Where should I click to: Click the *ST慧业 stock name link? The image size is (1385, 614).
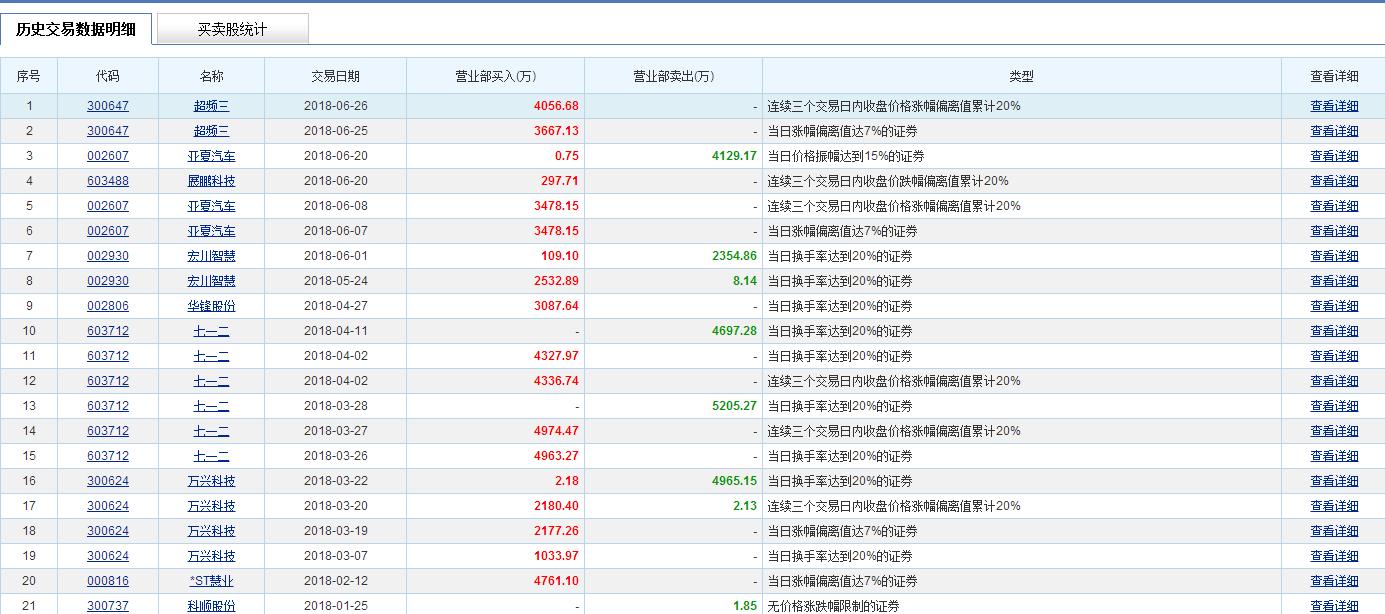(x=211, y=580)
